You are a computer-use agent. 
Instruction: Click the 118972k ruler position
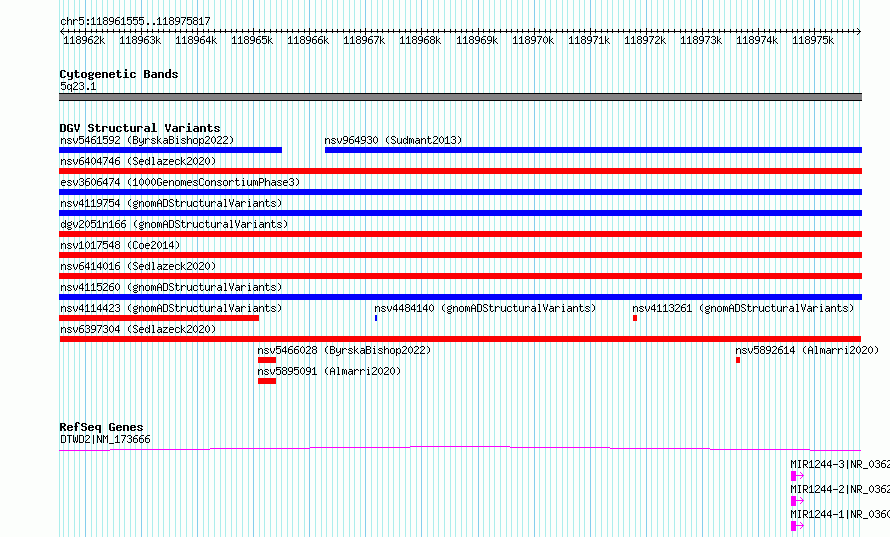pos(645,40)
